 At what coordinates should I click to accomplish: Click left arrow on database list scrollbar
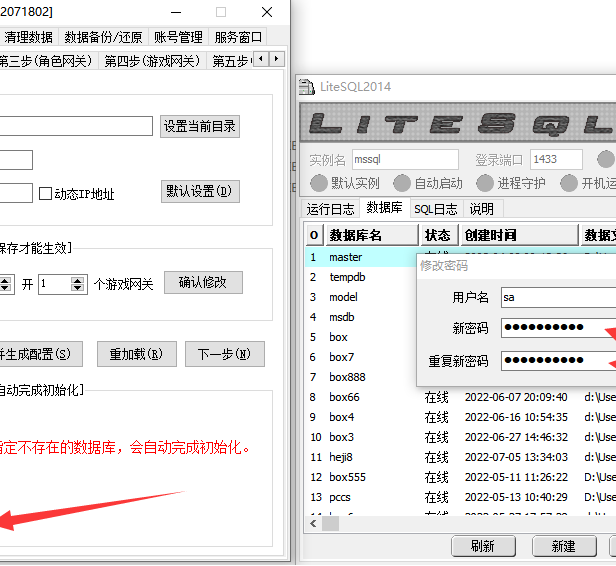coord(313,522)
